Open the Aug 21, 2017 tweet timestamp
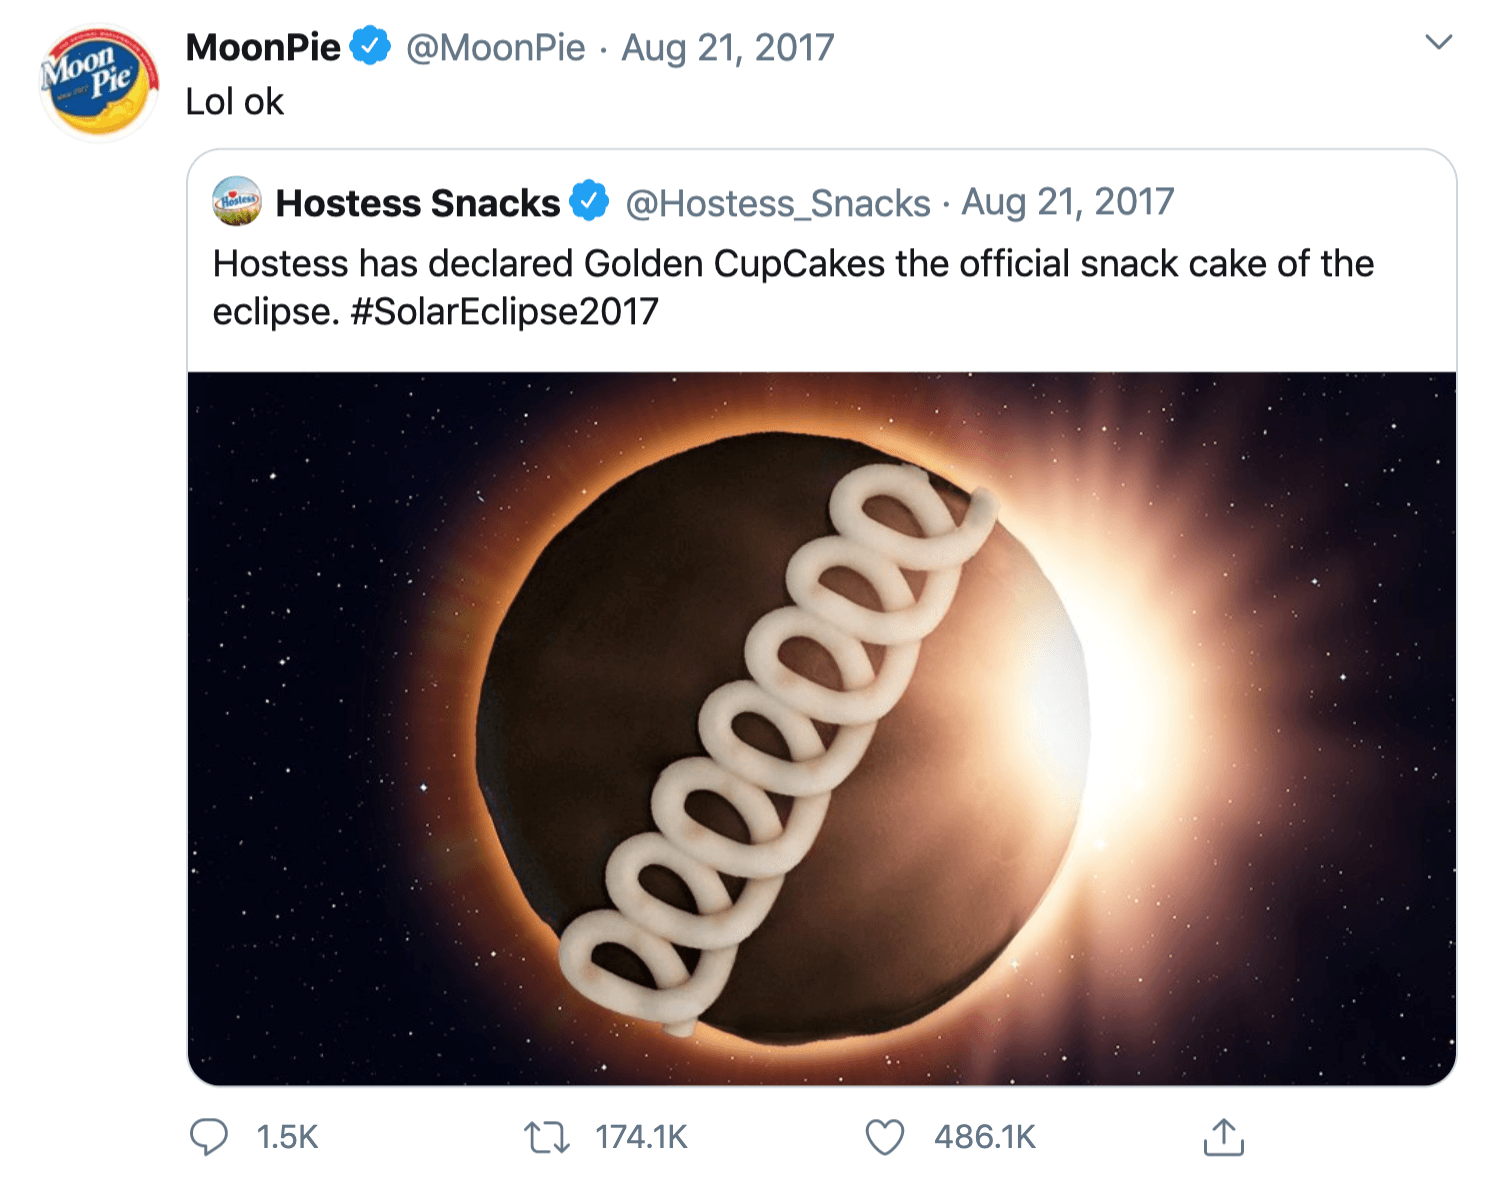The width and height of the screenshot is (1494, 1184). pyautogui.click(x=729, y=46)
